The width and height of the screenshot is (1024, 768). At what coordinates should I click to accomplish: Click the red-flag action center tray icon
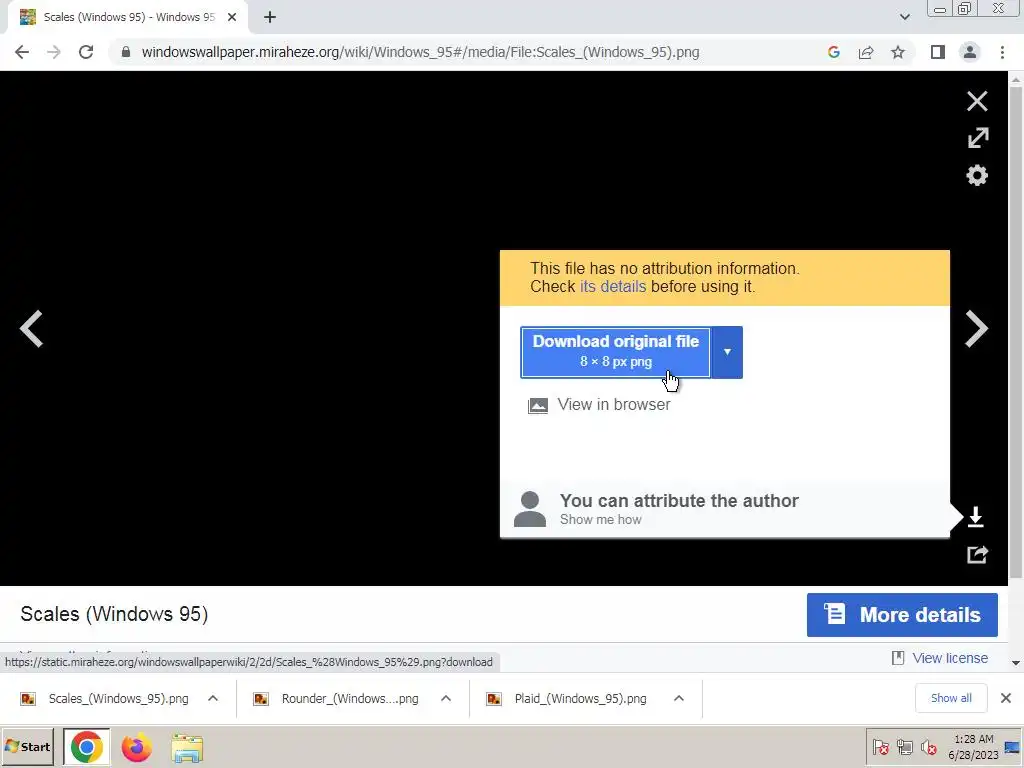pyautogui.click(x=880, y=747)
